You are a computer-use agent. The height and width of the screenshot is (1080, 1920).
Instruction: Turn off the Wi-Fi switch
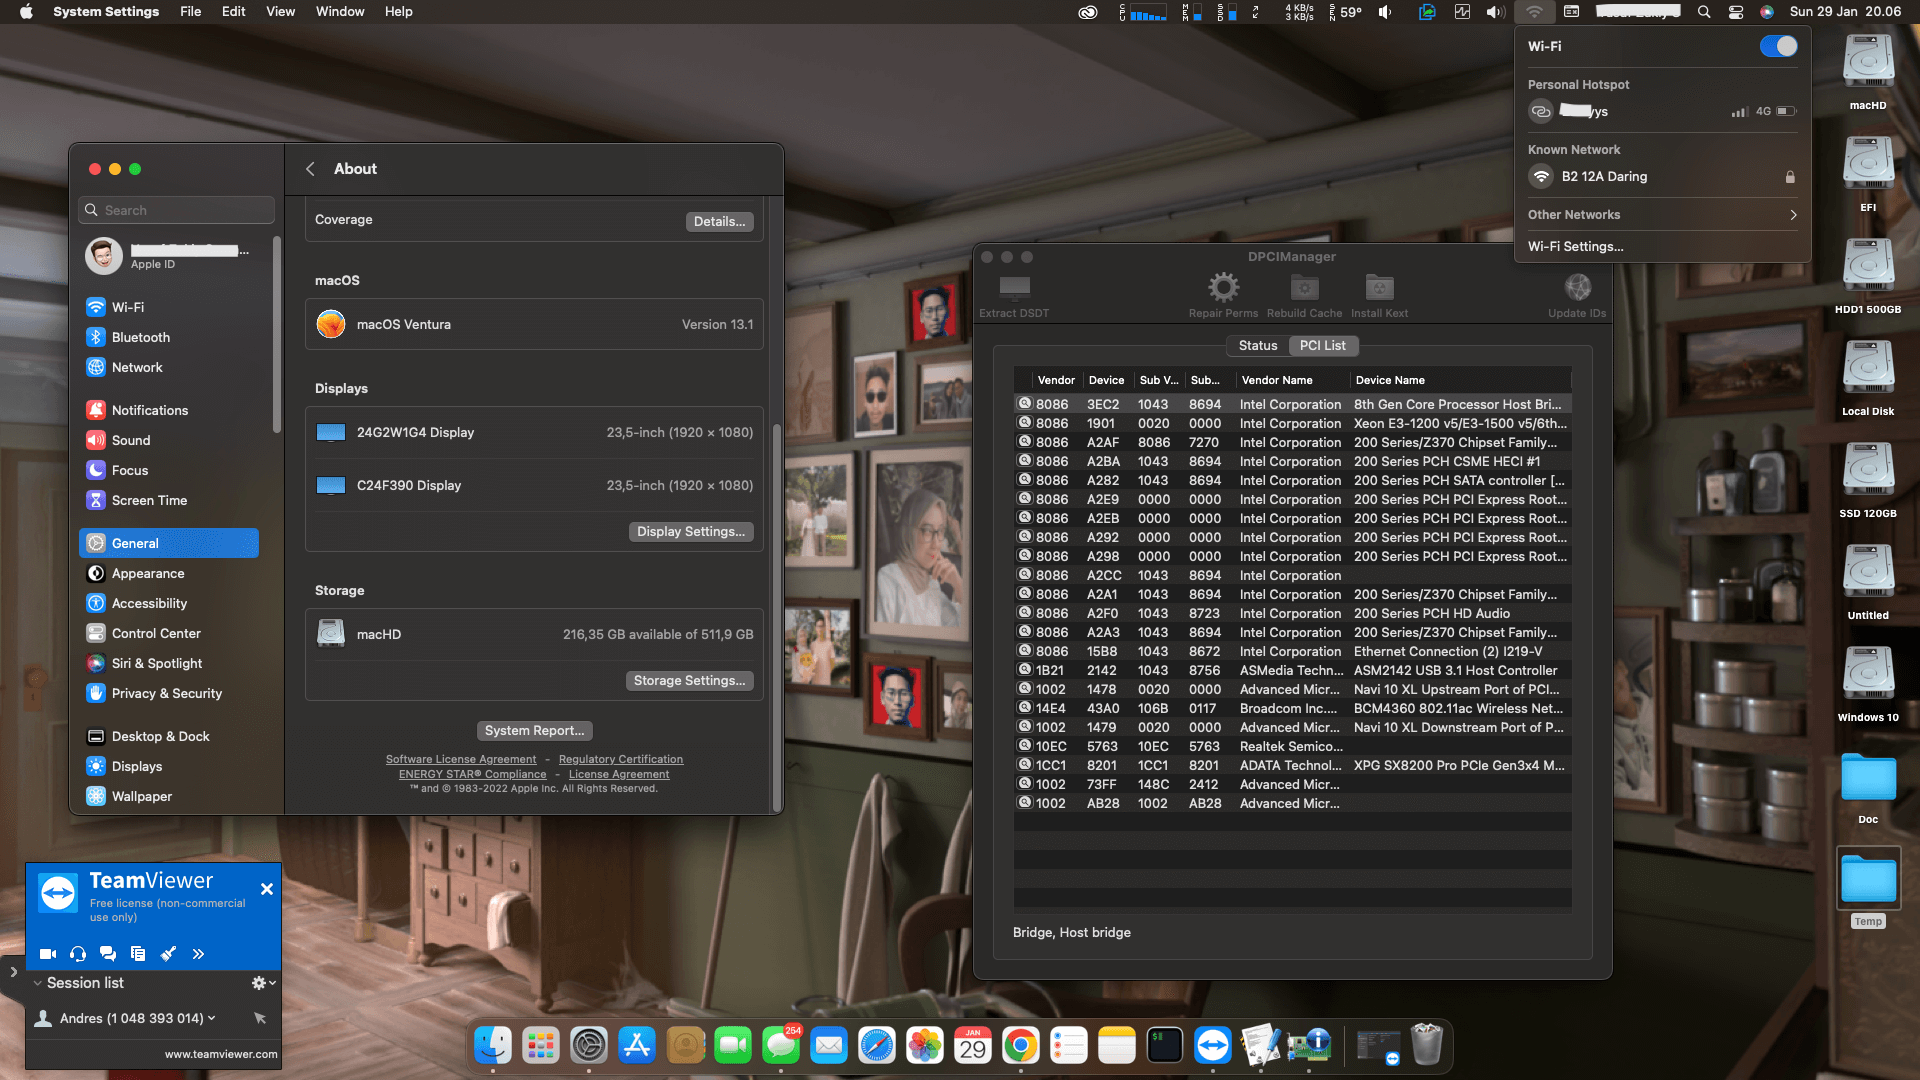tap(1778, 46)
